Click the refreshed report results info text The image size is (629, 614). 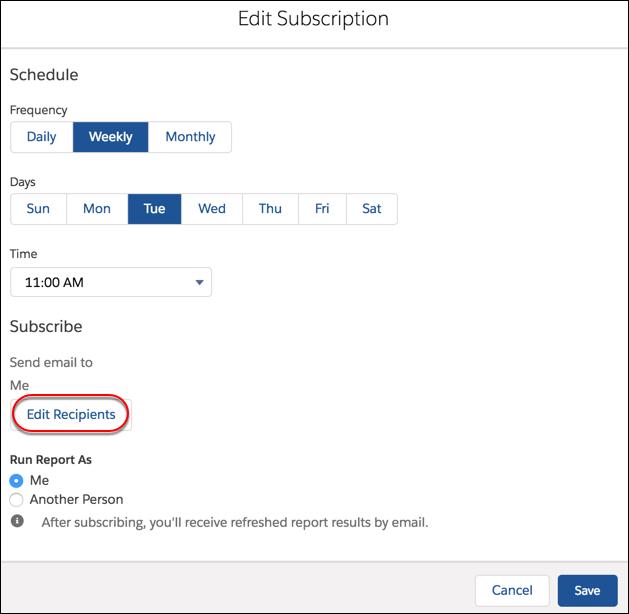(234, 522)
